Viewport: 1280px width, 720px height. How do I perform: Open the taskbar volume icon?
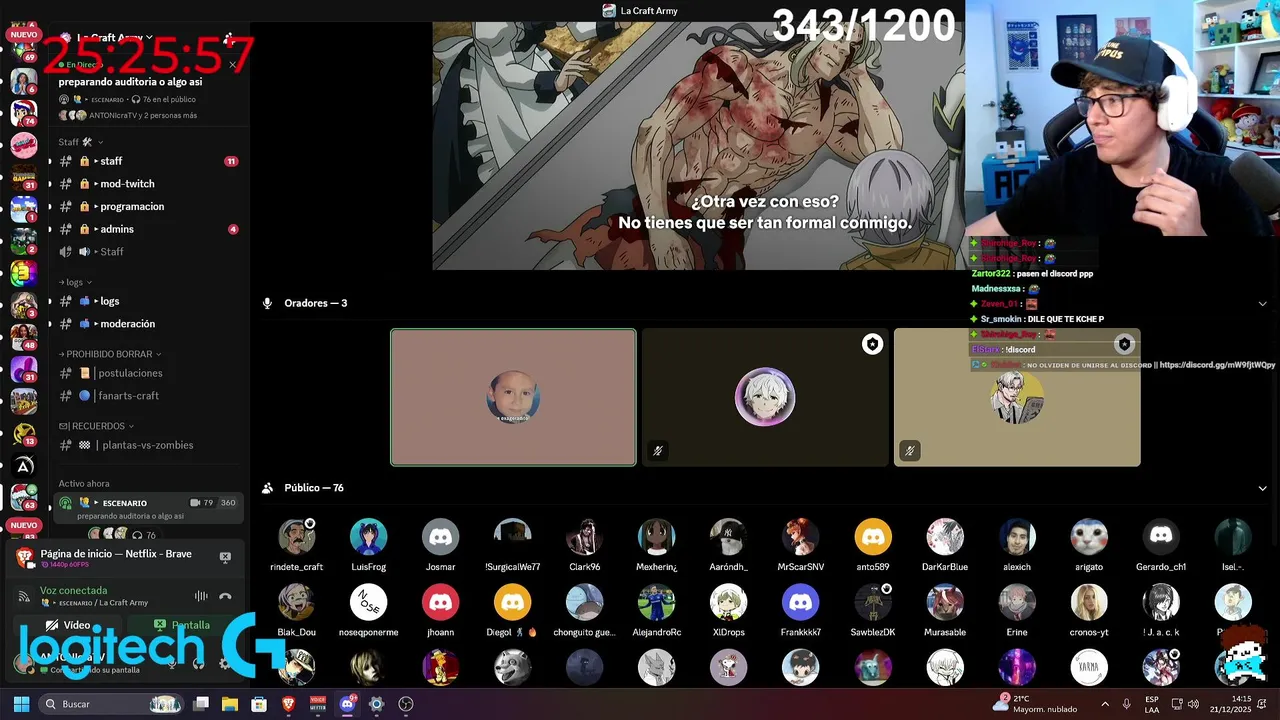pos(1193,704)
